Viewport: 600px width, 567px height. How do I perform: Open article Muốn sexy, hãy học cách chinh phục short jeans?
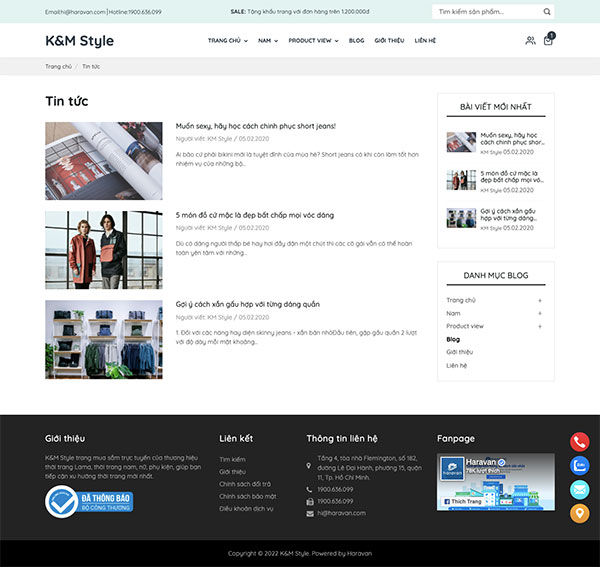256,126
